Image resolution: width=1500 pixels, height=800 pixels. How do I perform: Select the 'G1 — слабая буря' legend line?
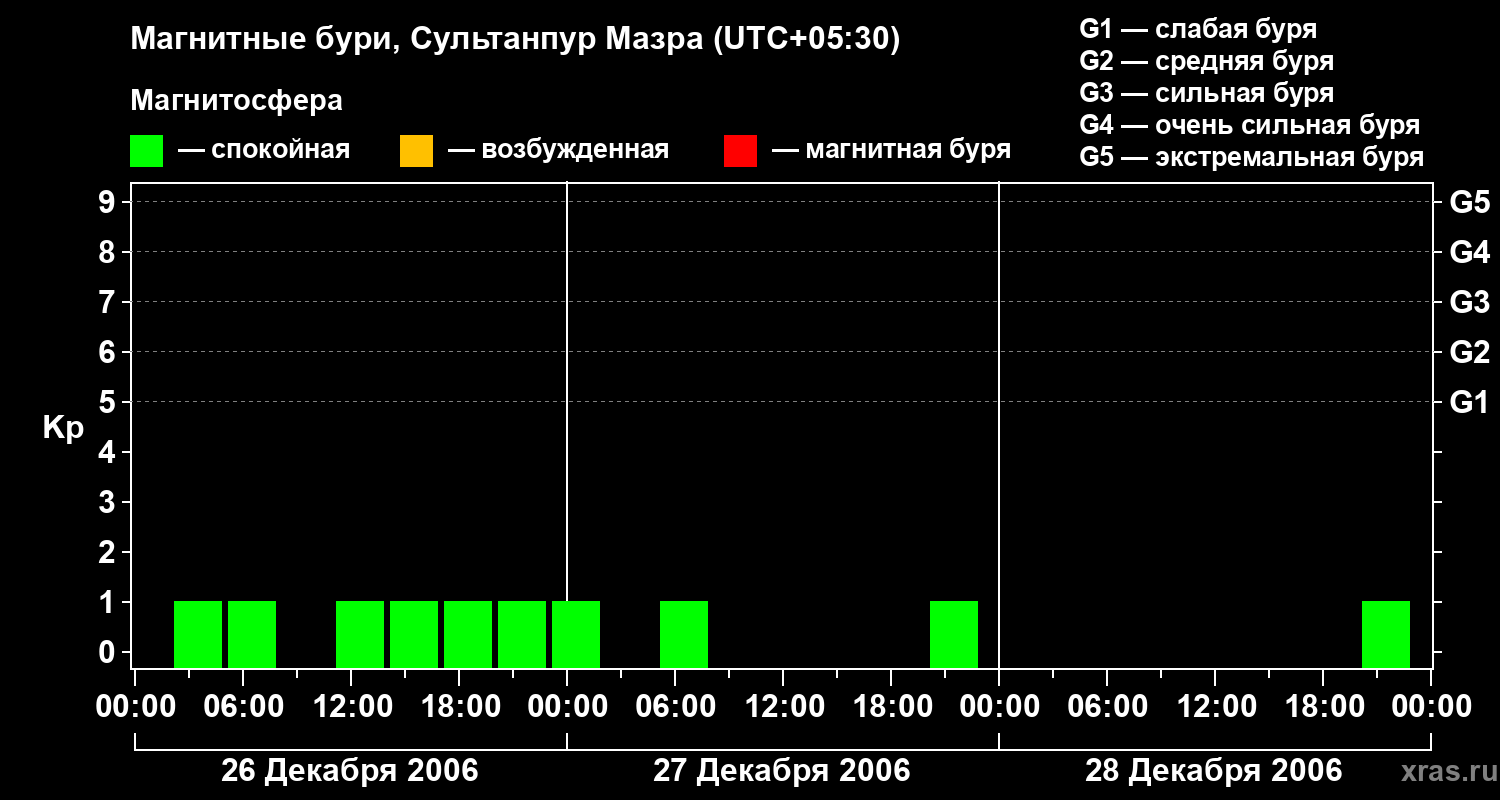coord(1198,29)
